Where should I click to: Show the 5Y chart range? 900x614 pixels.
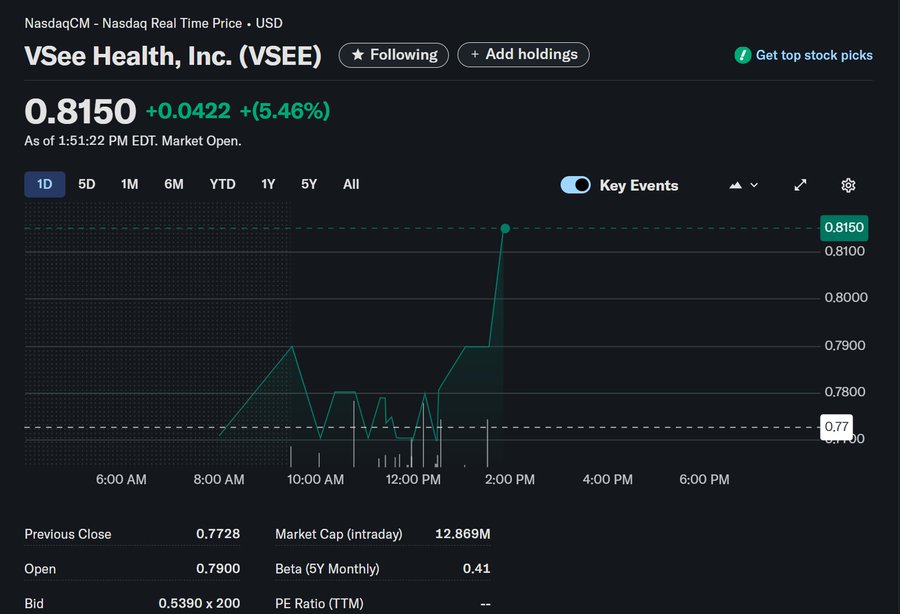point(309,184)
